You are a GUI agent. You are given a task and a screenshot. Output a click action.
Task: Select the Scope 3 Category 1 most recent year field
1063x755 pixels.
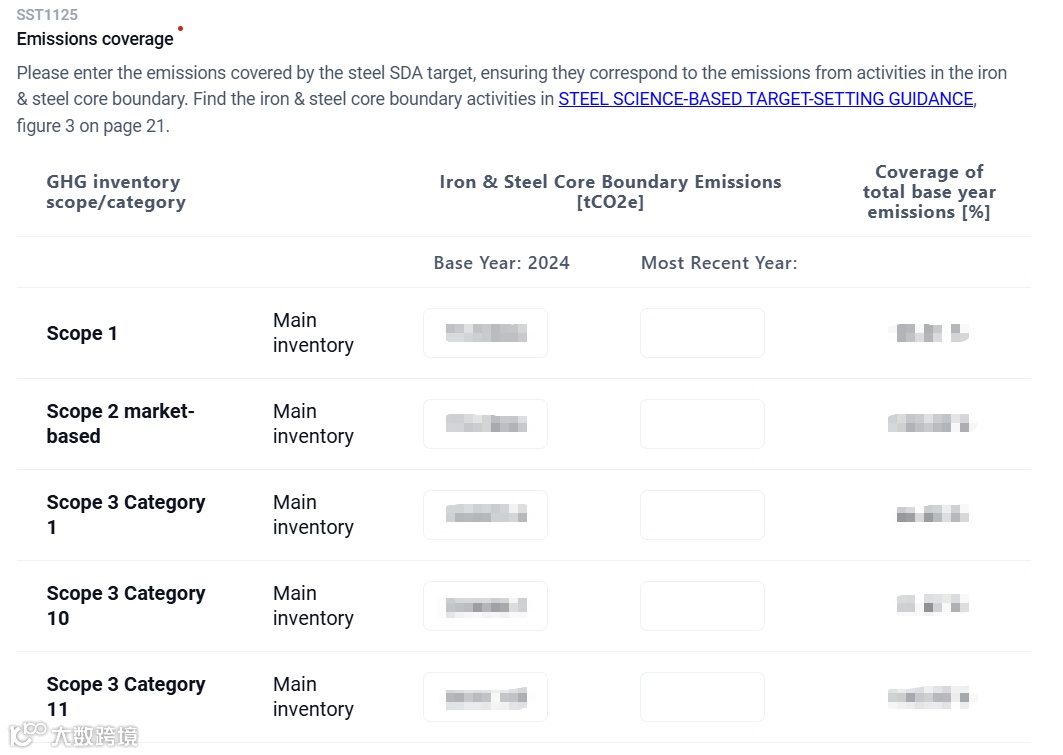tap(702, 515)
